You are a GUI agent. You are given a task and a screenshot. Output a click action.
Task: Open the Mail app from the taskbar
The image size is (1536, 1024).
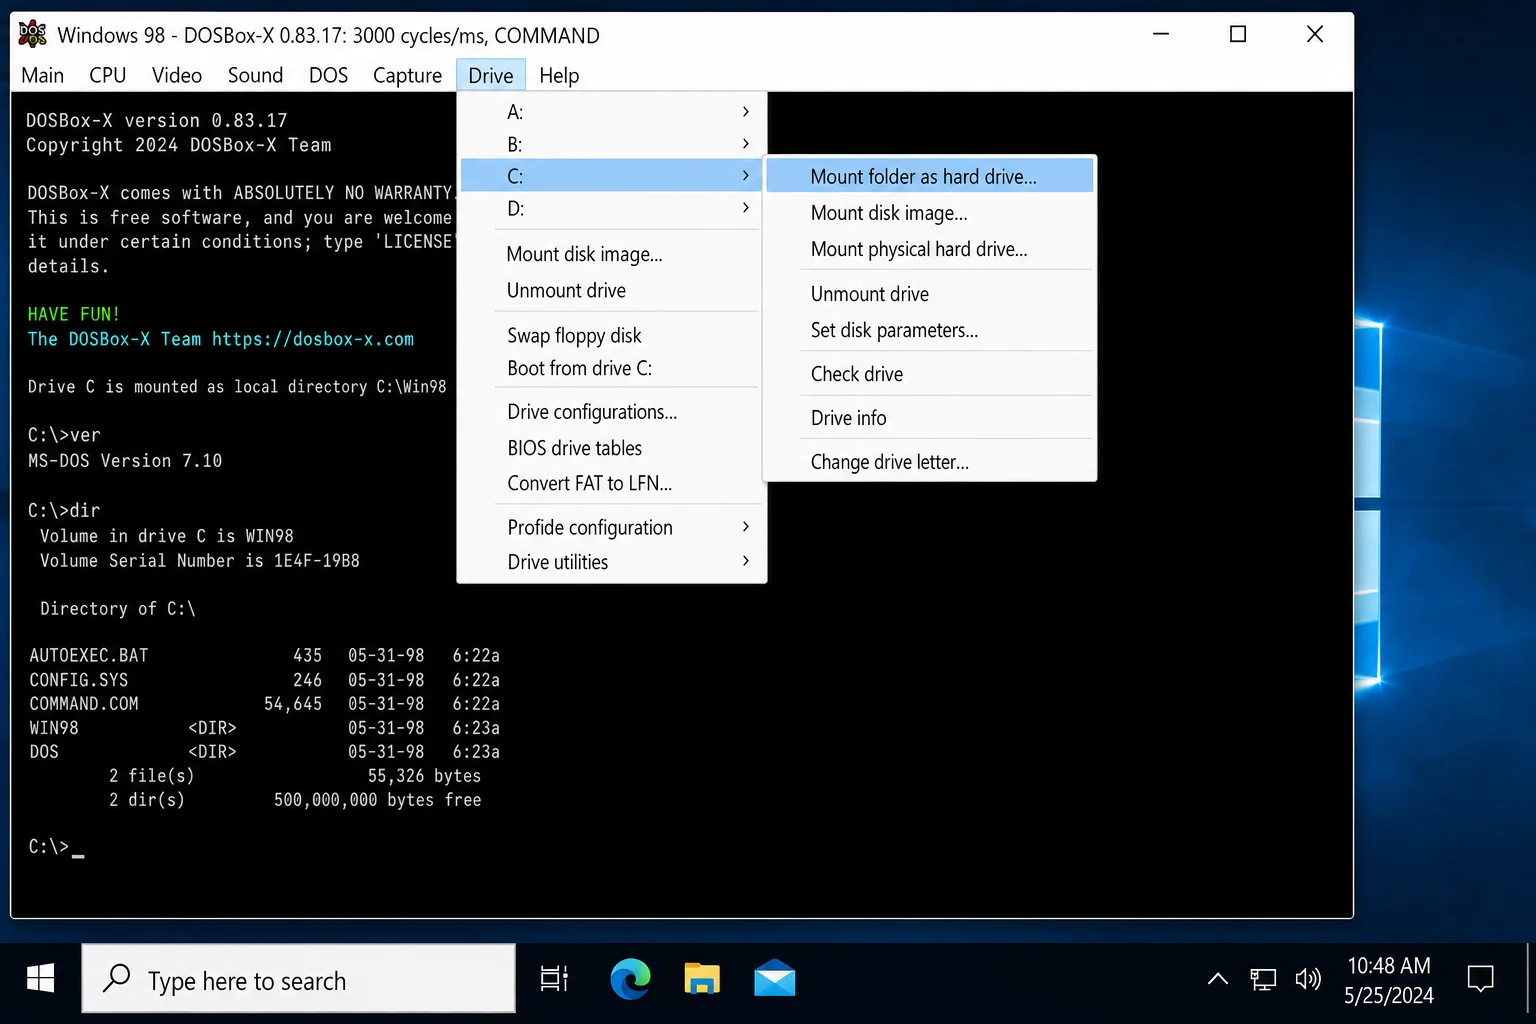click(775, 979)
